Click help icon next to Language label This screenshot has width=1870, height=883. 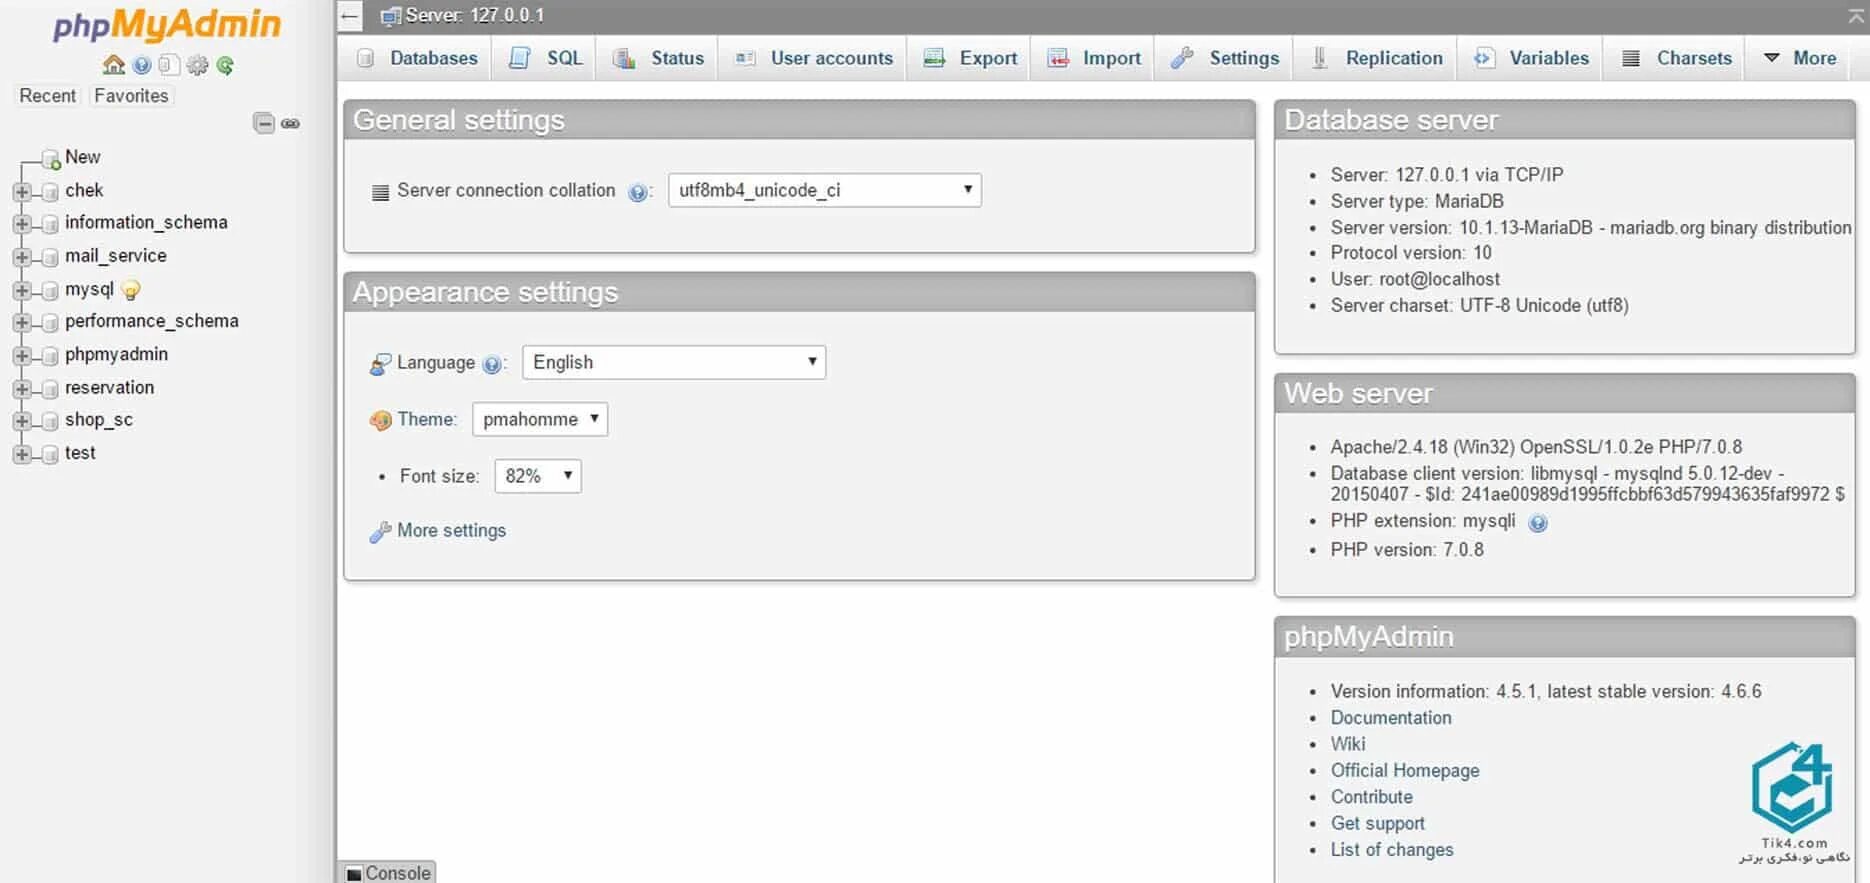(x=491, y=364)
